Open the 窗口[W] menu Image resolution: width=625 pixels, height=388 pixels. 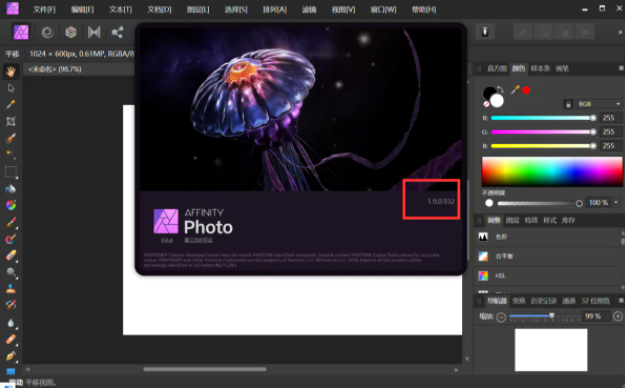coord(383,10)
